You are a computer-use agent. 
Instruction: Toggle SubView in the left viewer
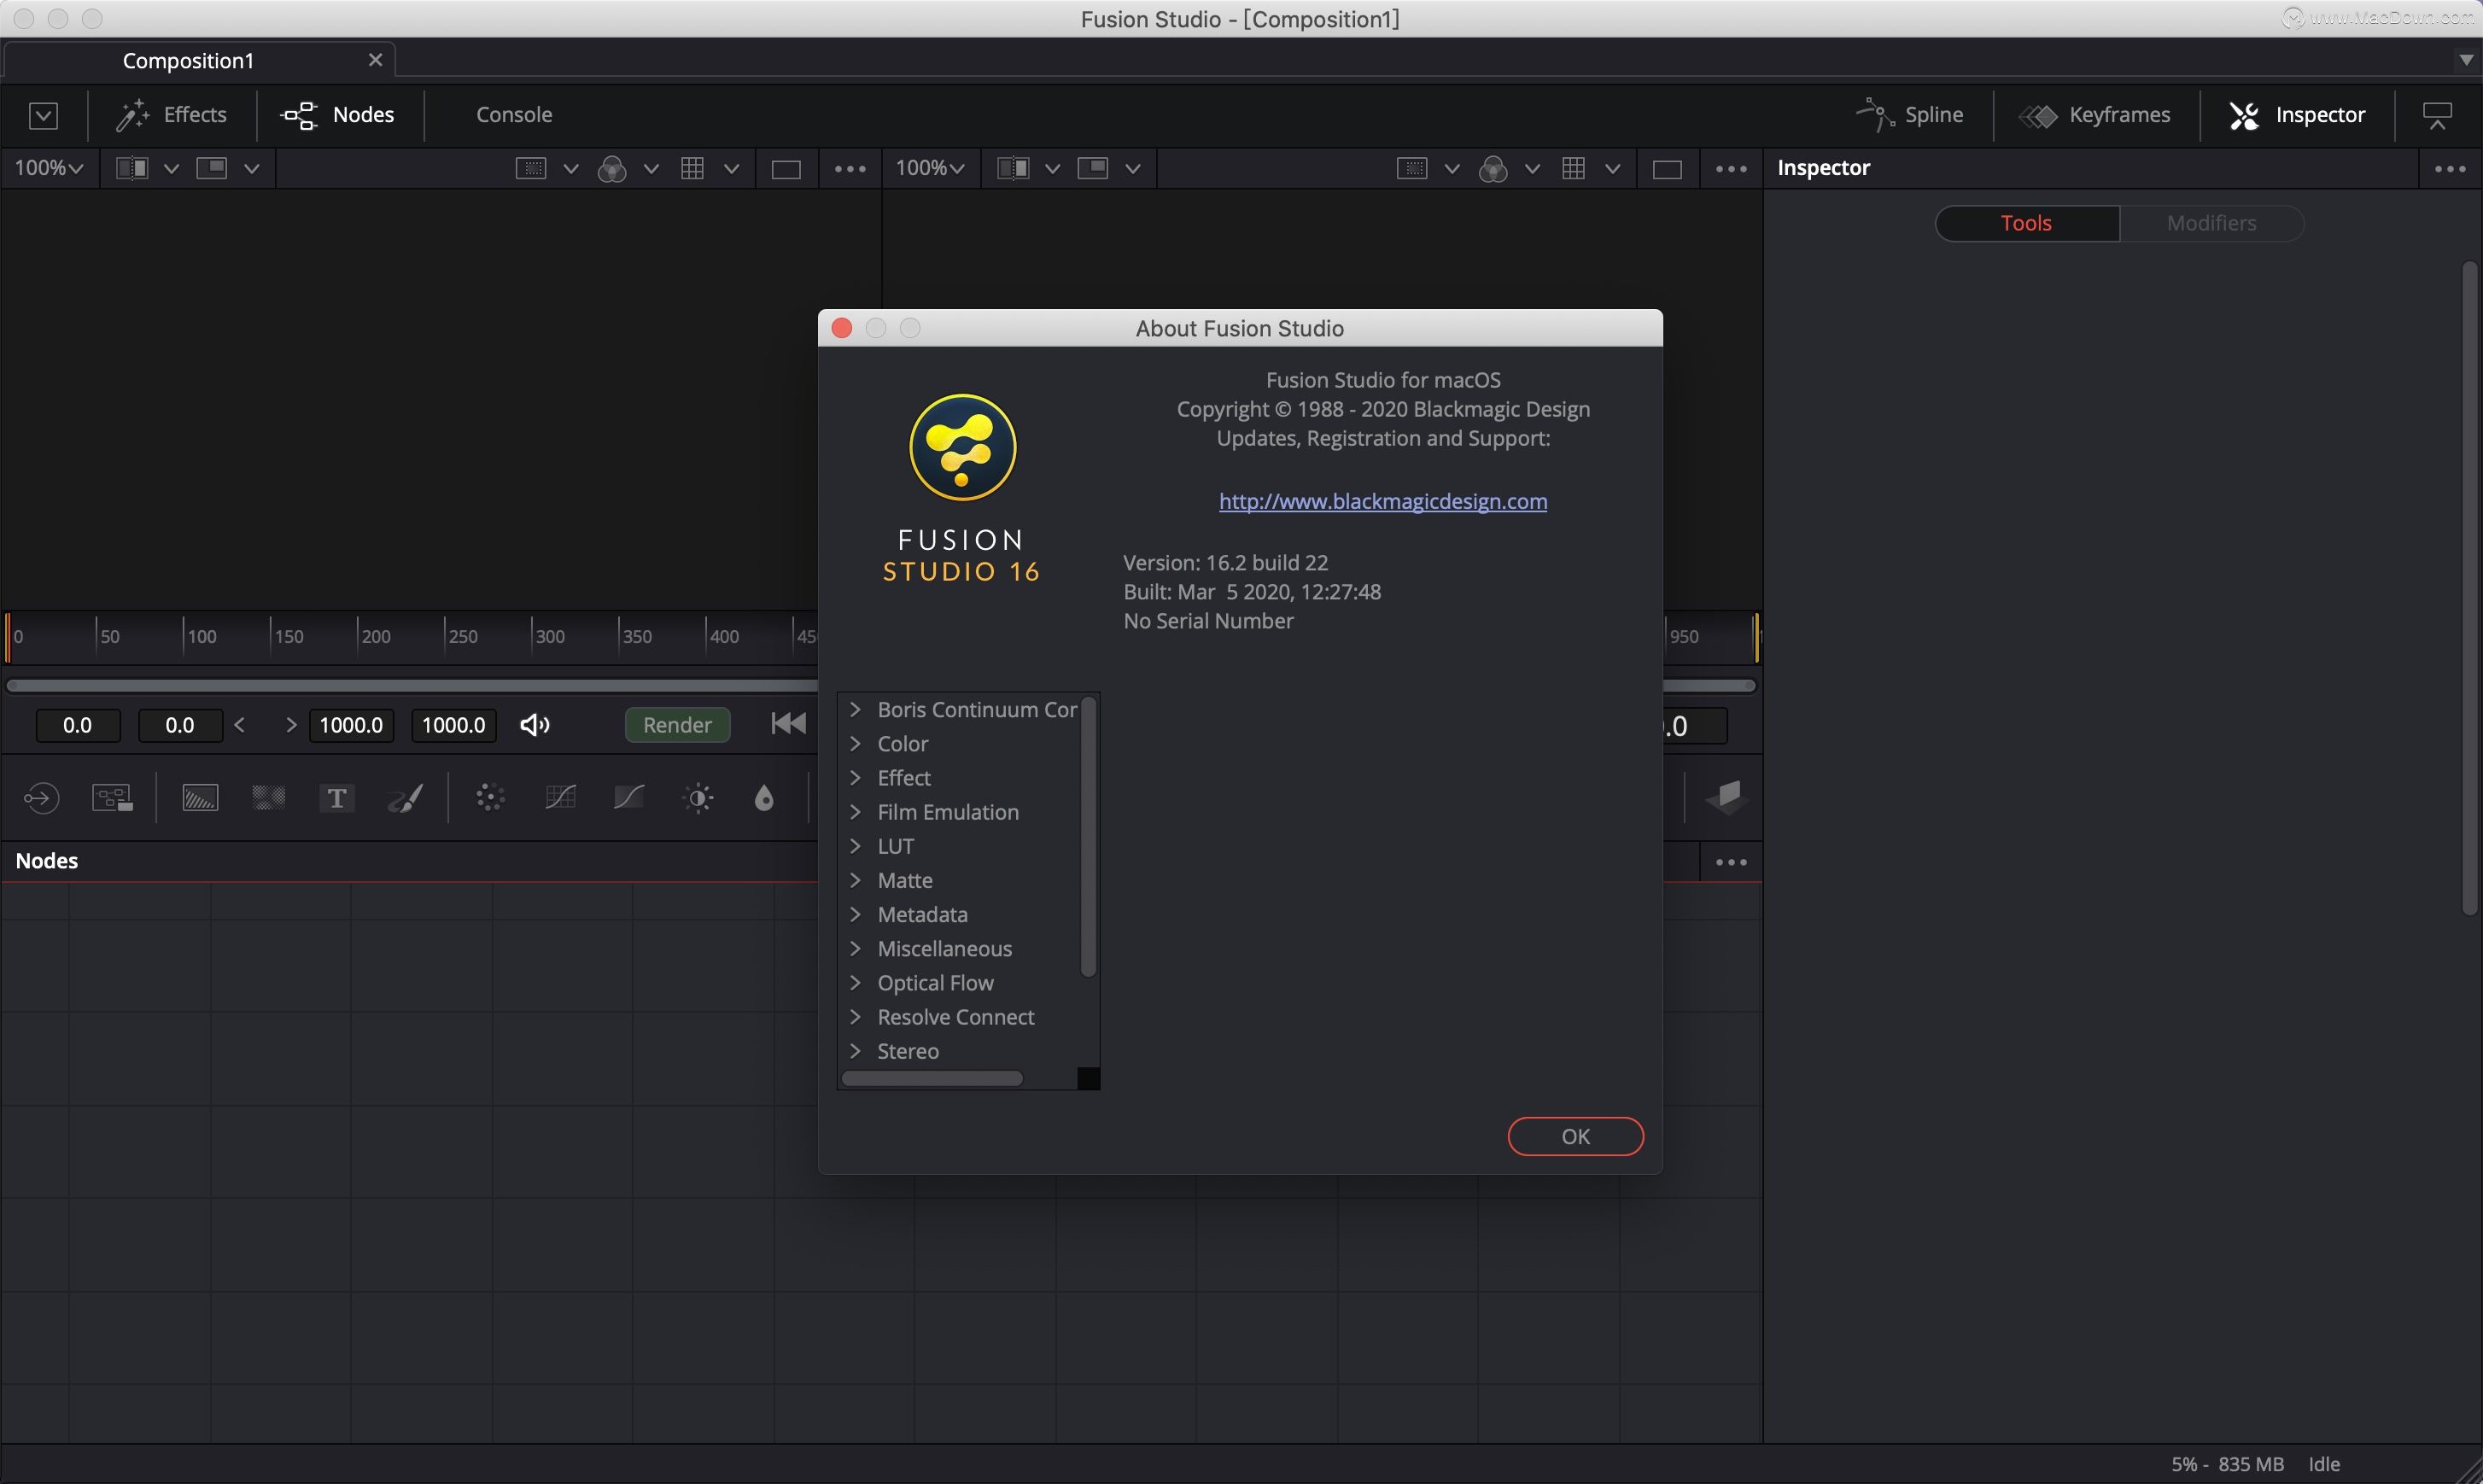(211, 168)
